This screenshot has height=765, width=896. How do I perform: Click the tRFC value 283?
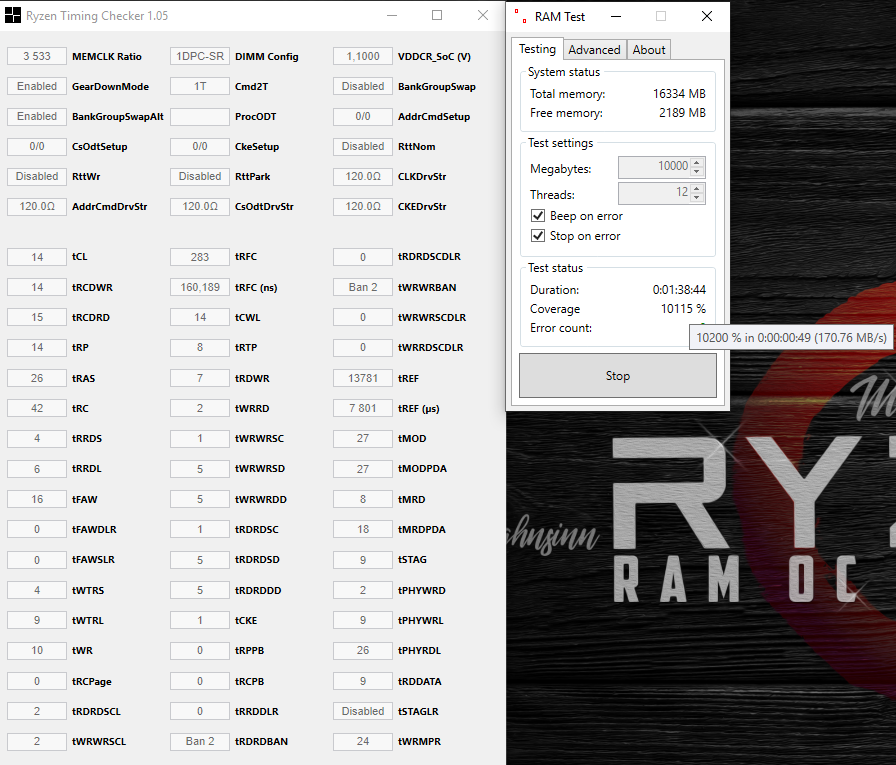point(200,257)
